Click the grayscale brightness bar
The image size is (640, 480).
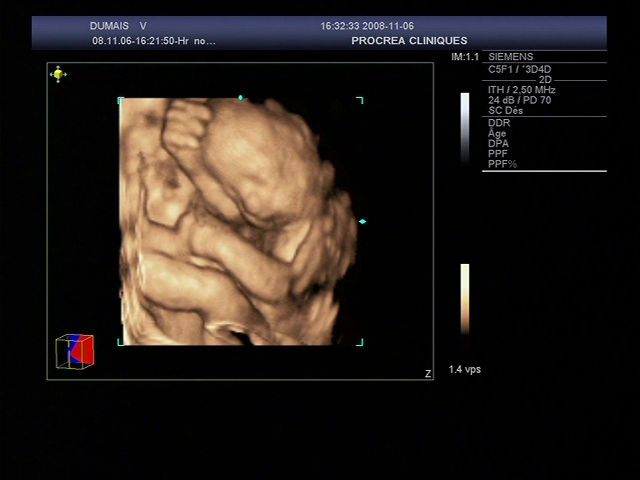[x=465, y=128]
